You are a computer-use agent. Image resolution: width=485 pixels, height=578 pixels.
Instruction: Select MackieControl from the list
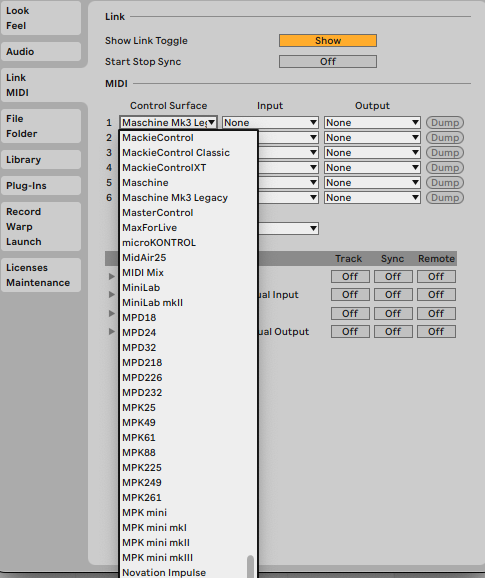[x=188, y=138]
